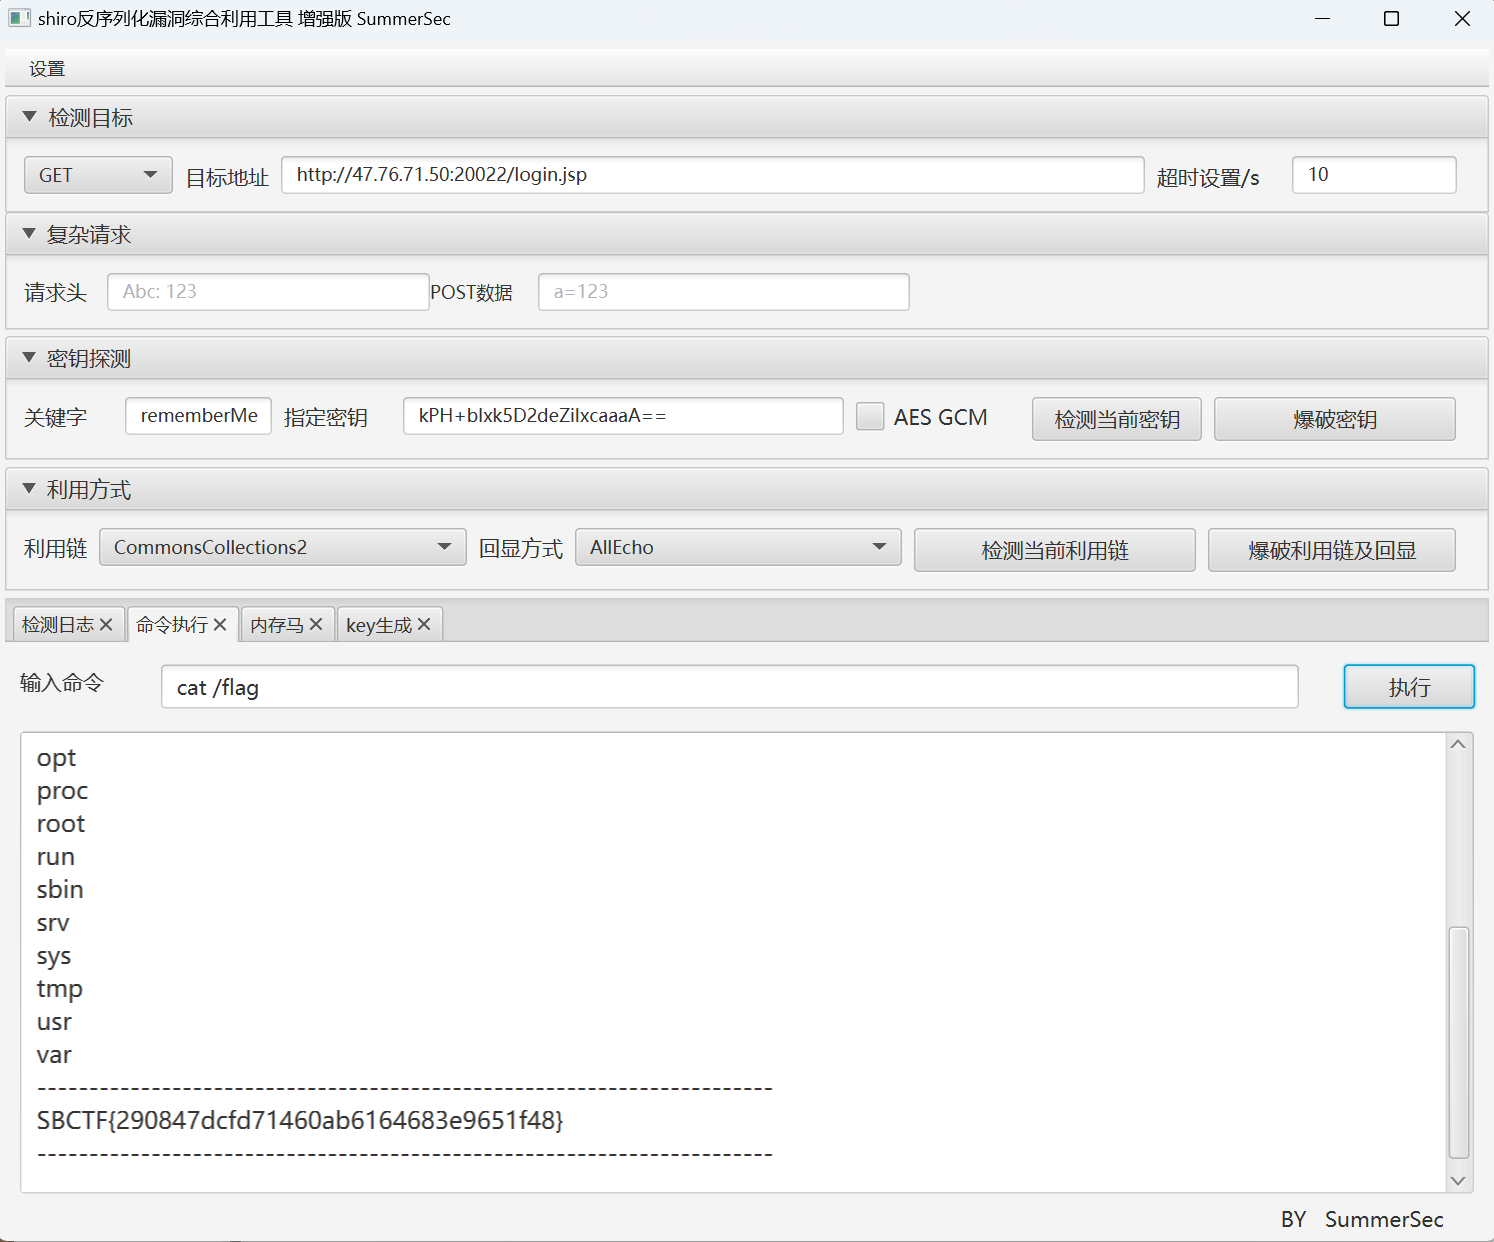Collapse the 复杂请求 section
The width and height of the screenshot is (1494, 1242).
click(29, 234)
